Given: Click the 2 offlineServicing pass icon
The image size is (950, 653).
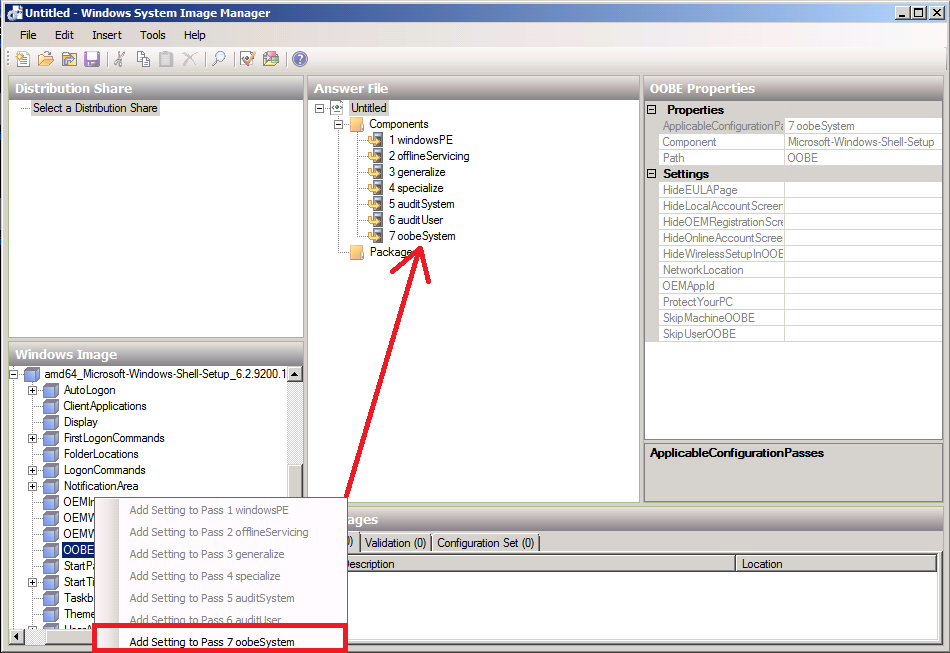Looking at the screenshot, I should 376,156.
